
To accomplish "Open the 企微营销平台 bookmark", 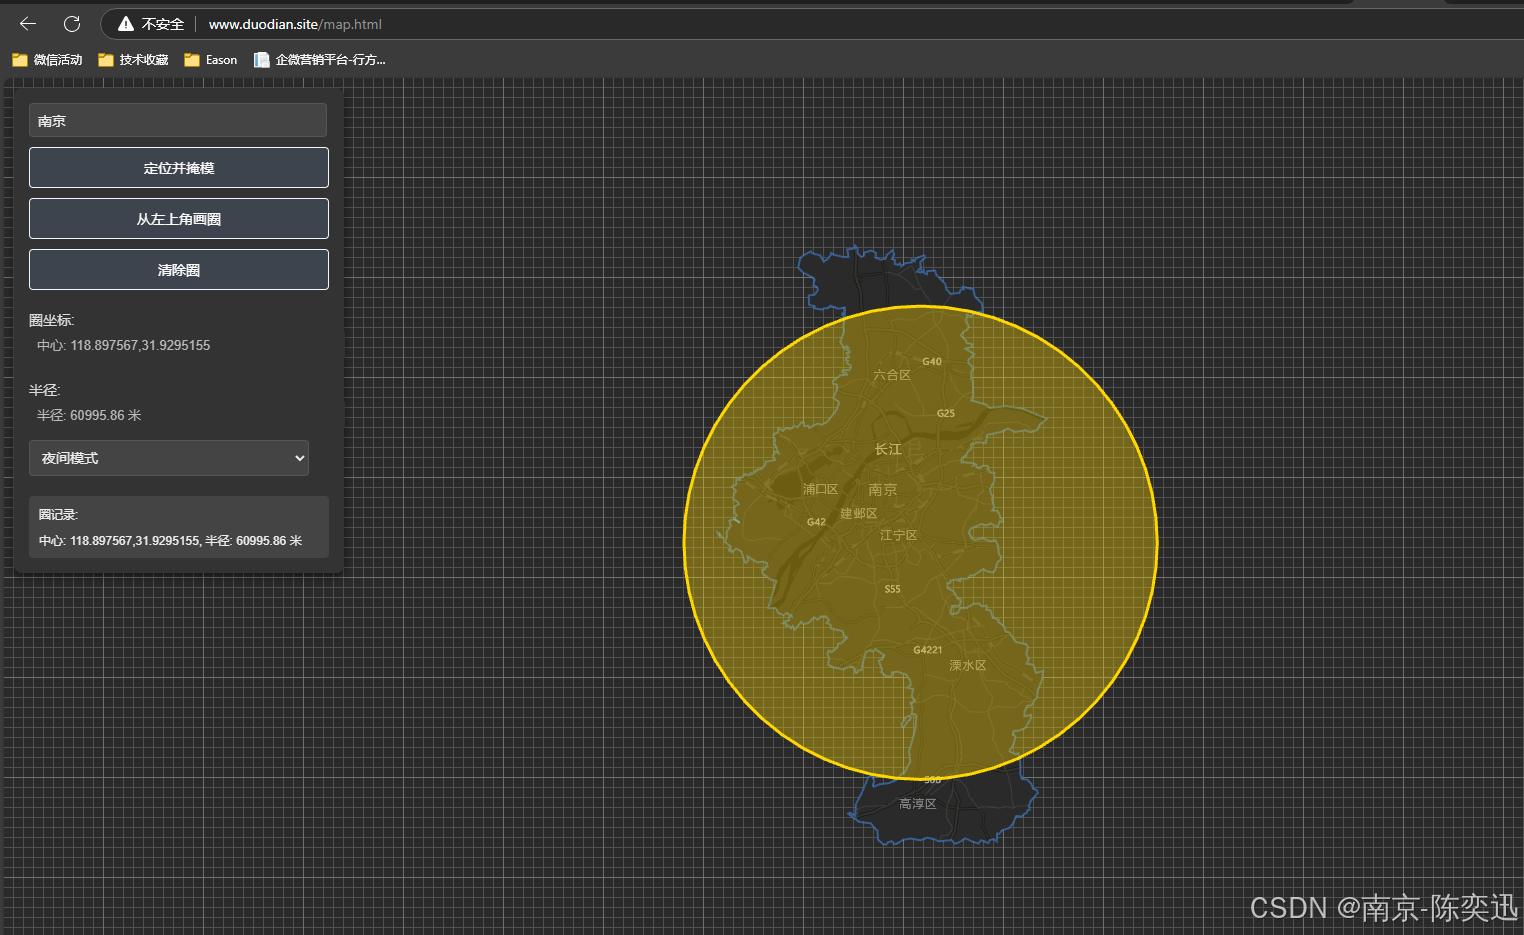I will point(320,60).
